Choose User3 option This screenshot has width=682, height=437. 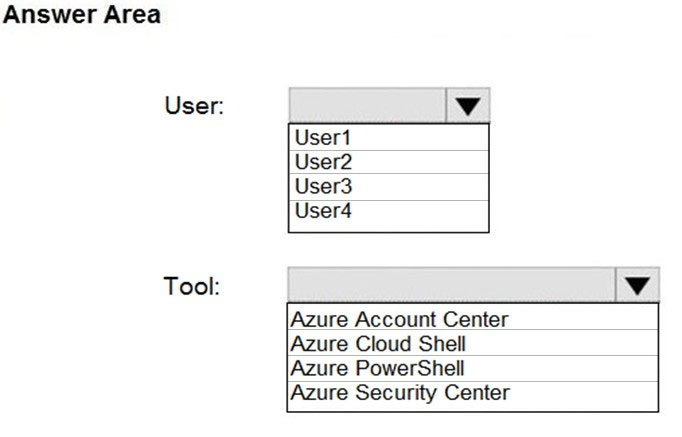pos(388,187)
